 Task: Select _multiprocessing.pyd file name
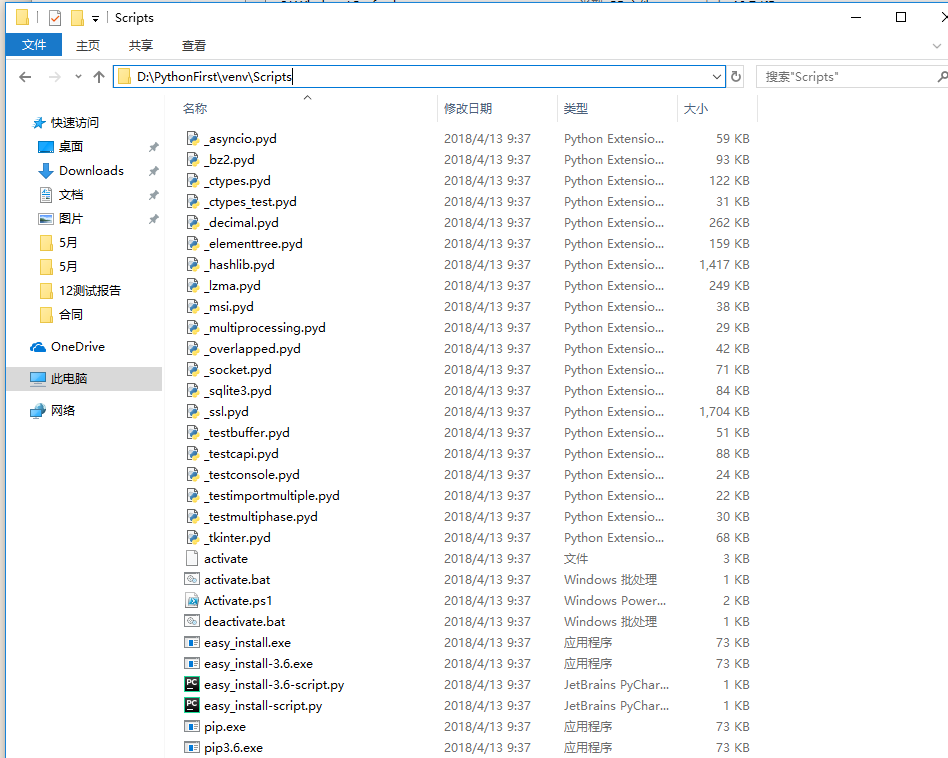tap(265, 328)
